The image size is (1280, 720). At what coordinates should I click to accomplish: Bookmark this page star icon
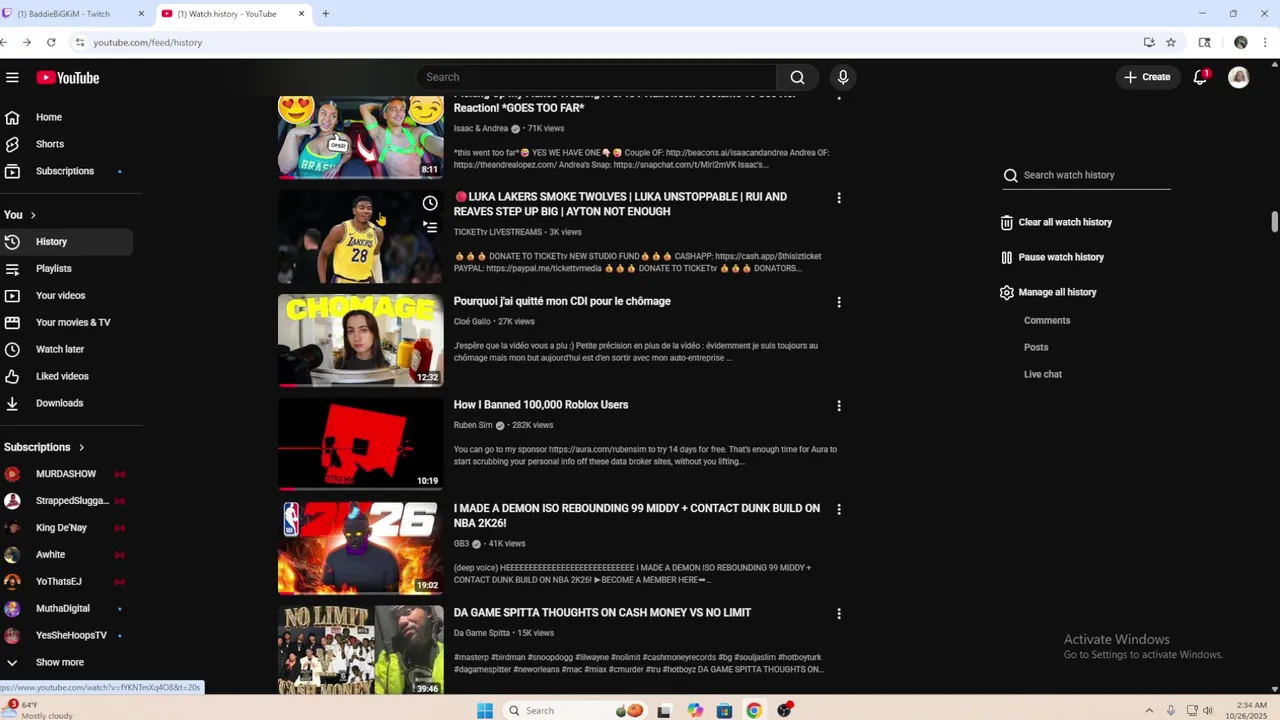(x=1171, y=43)
